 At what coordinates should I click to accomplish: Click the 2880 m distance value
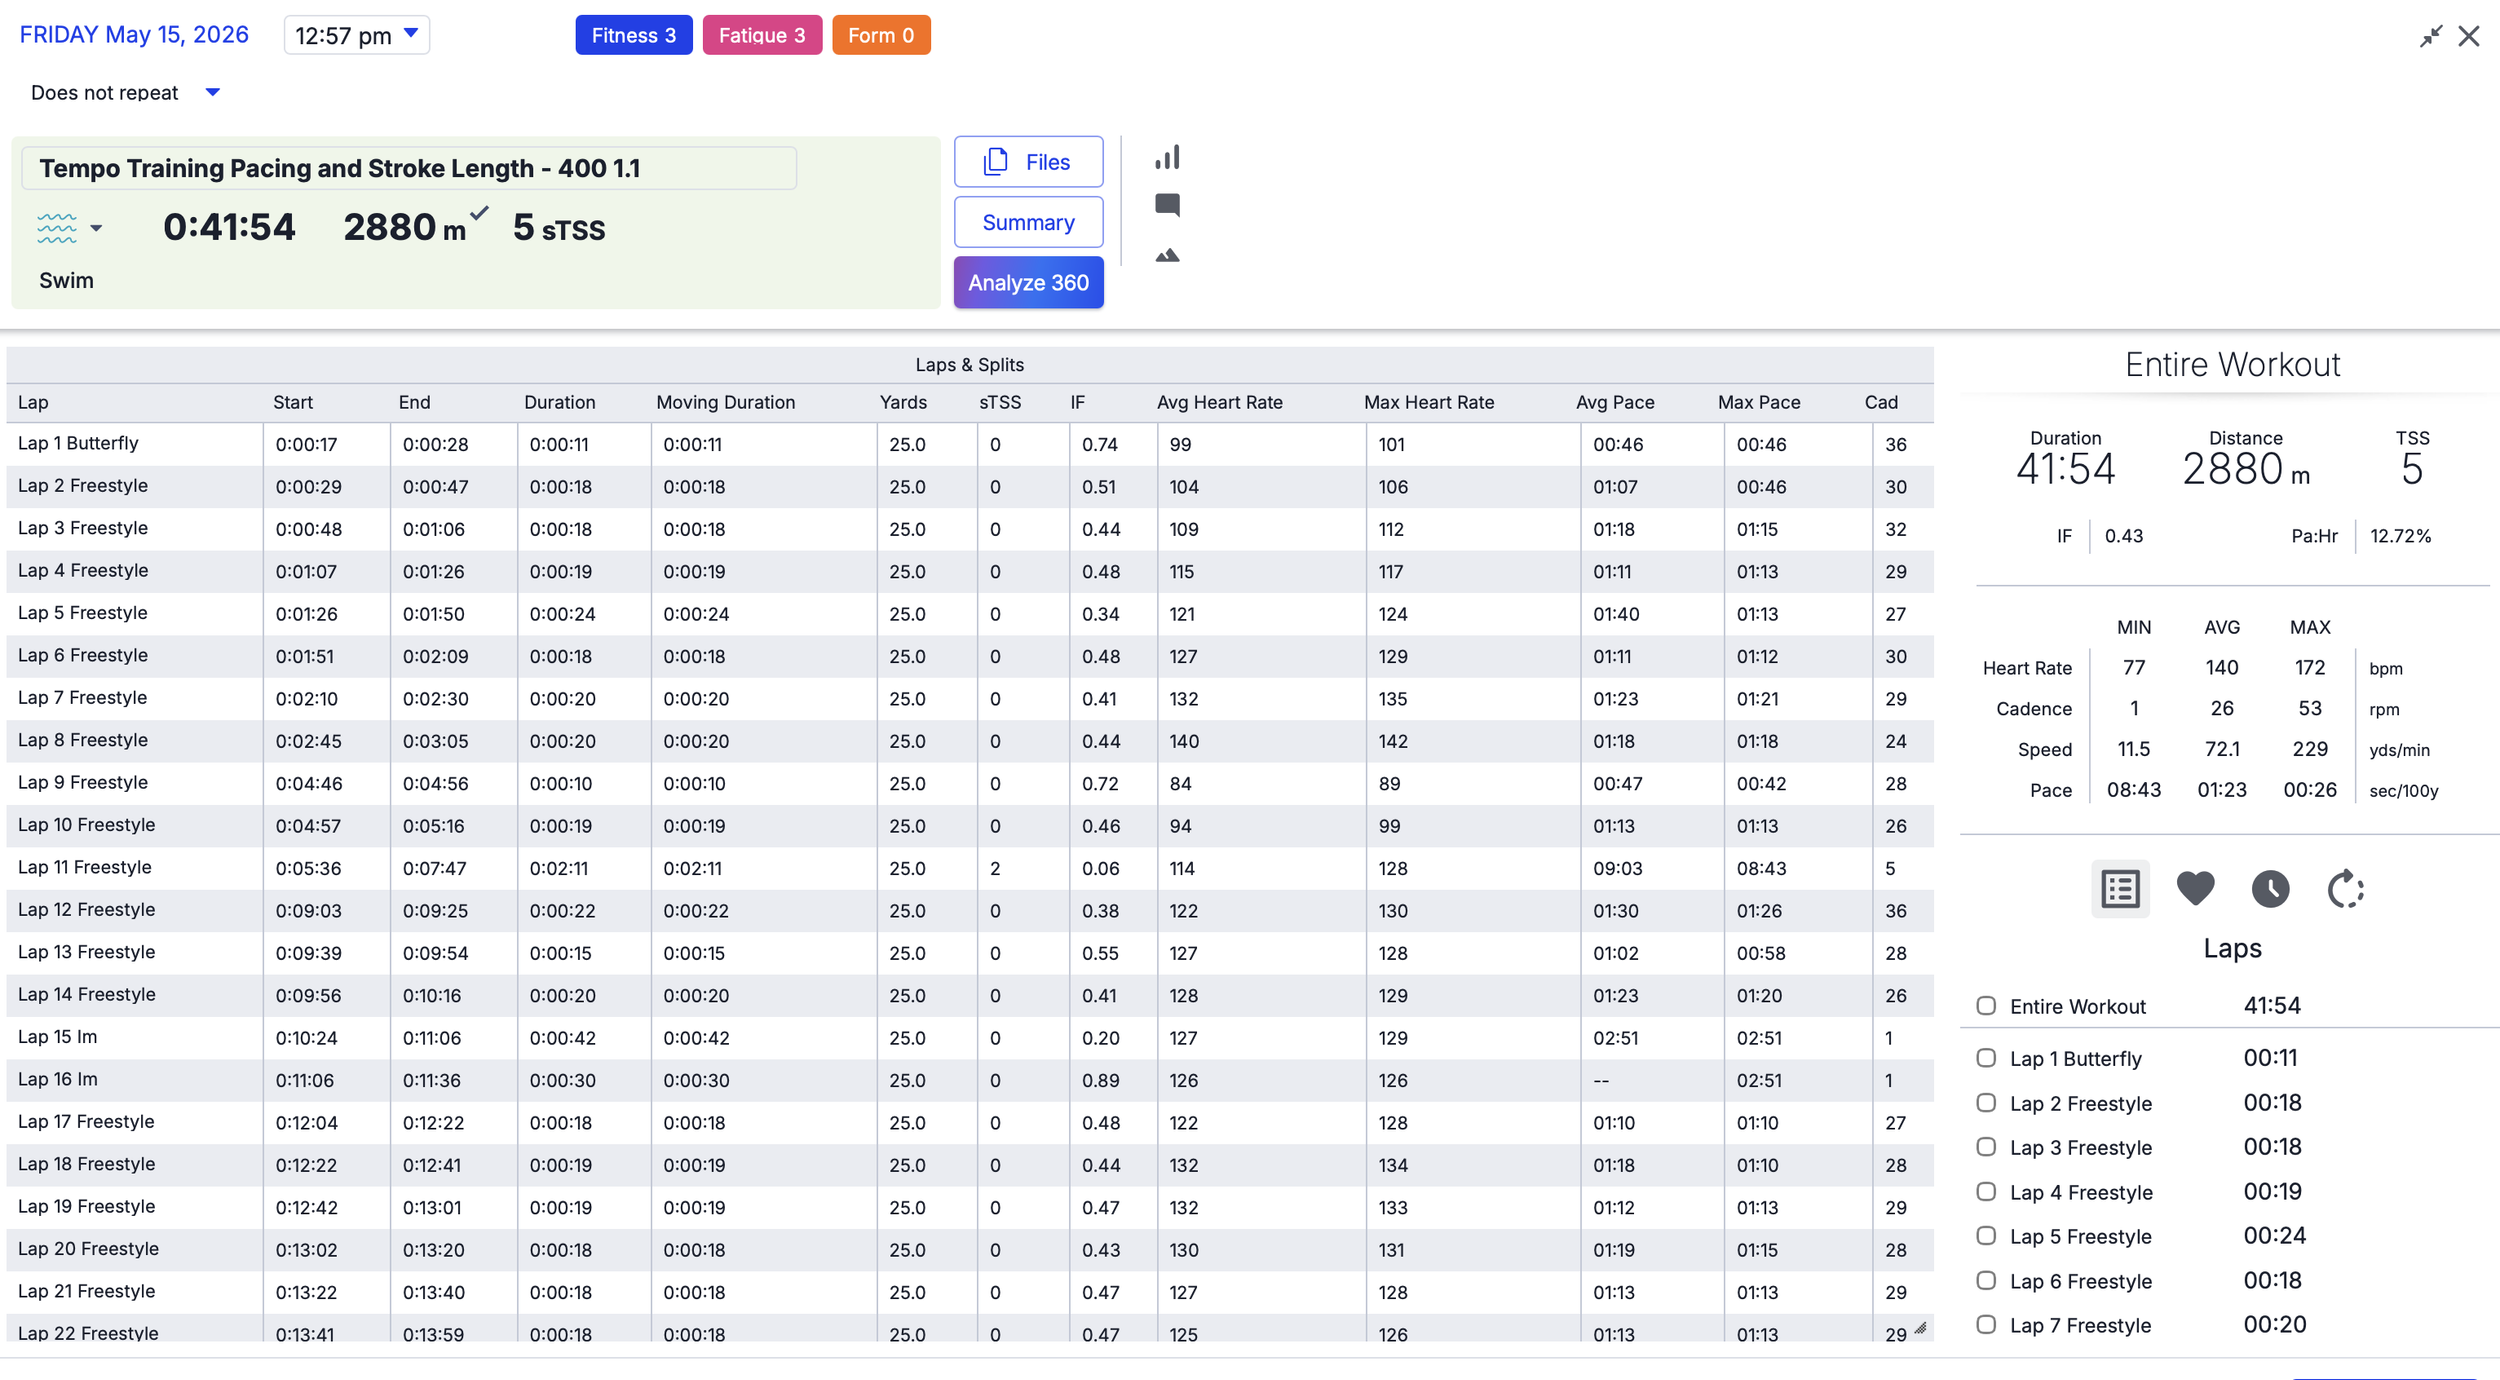[x=404, y=227]
